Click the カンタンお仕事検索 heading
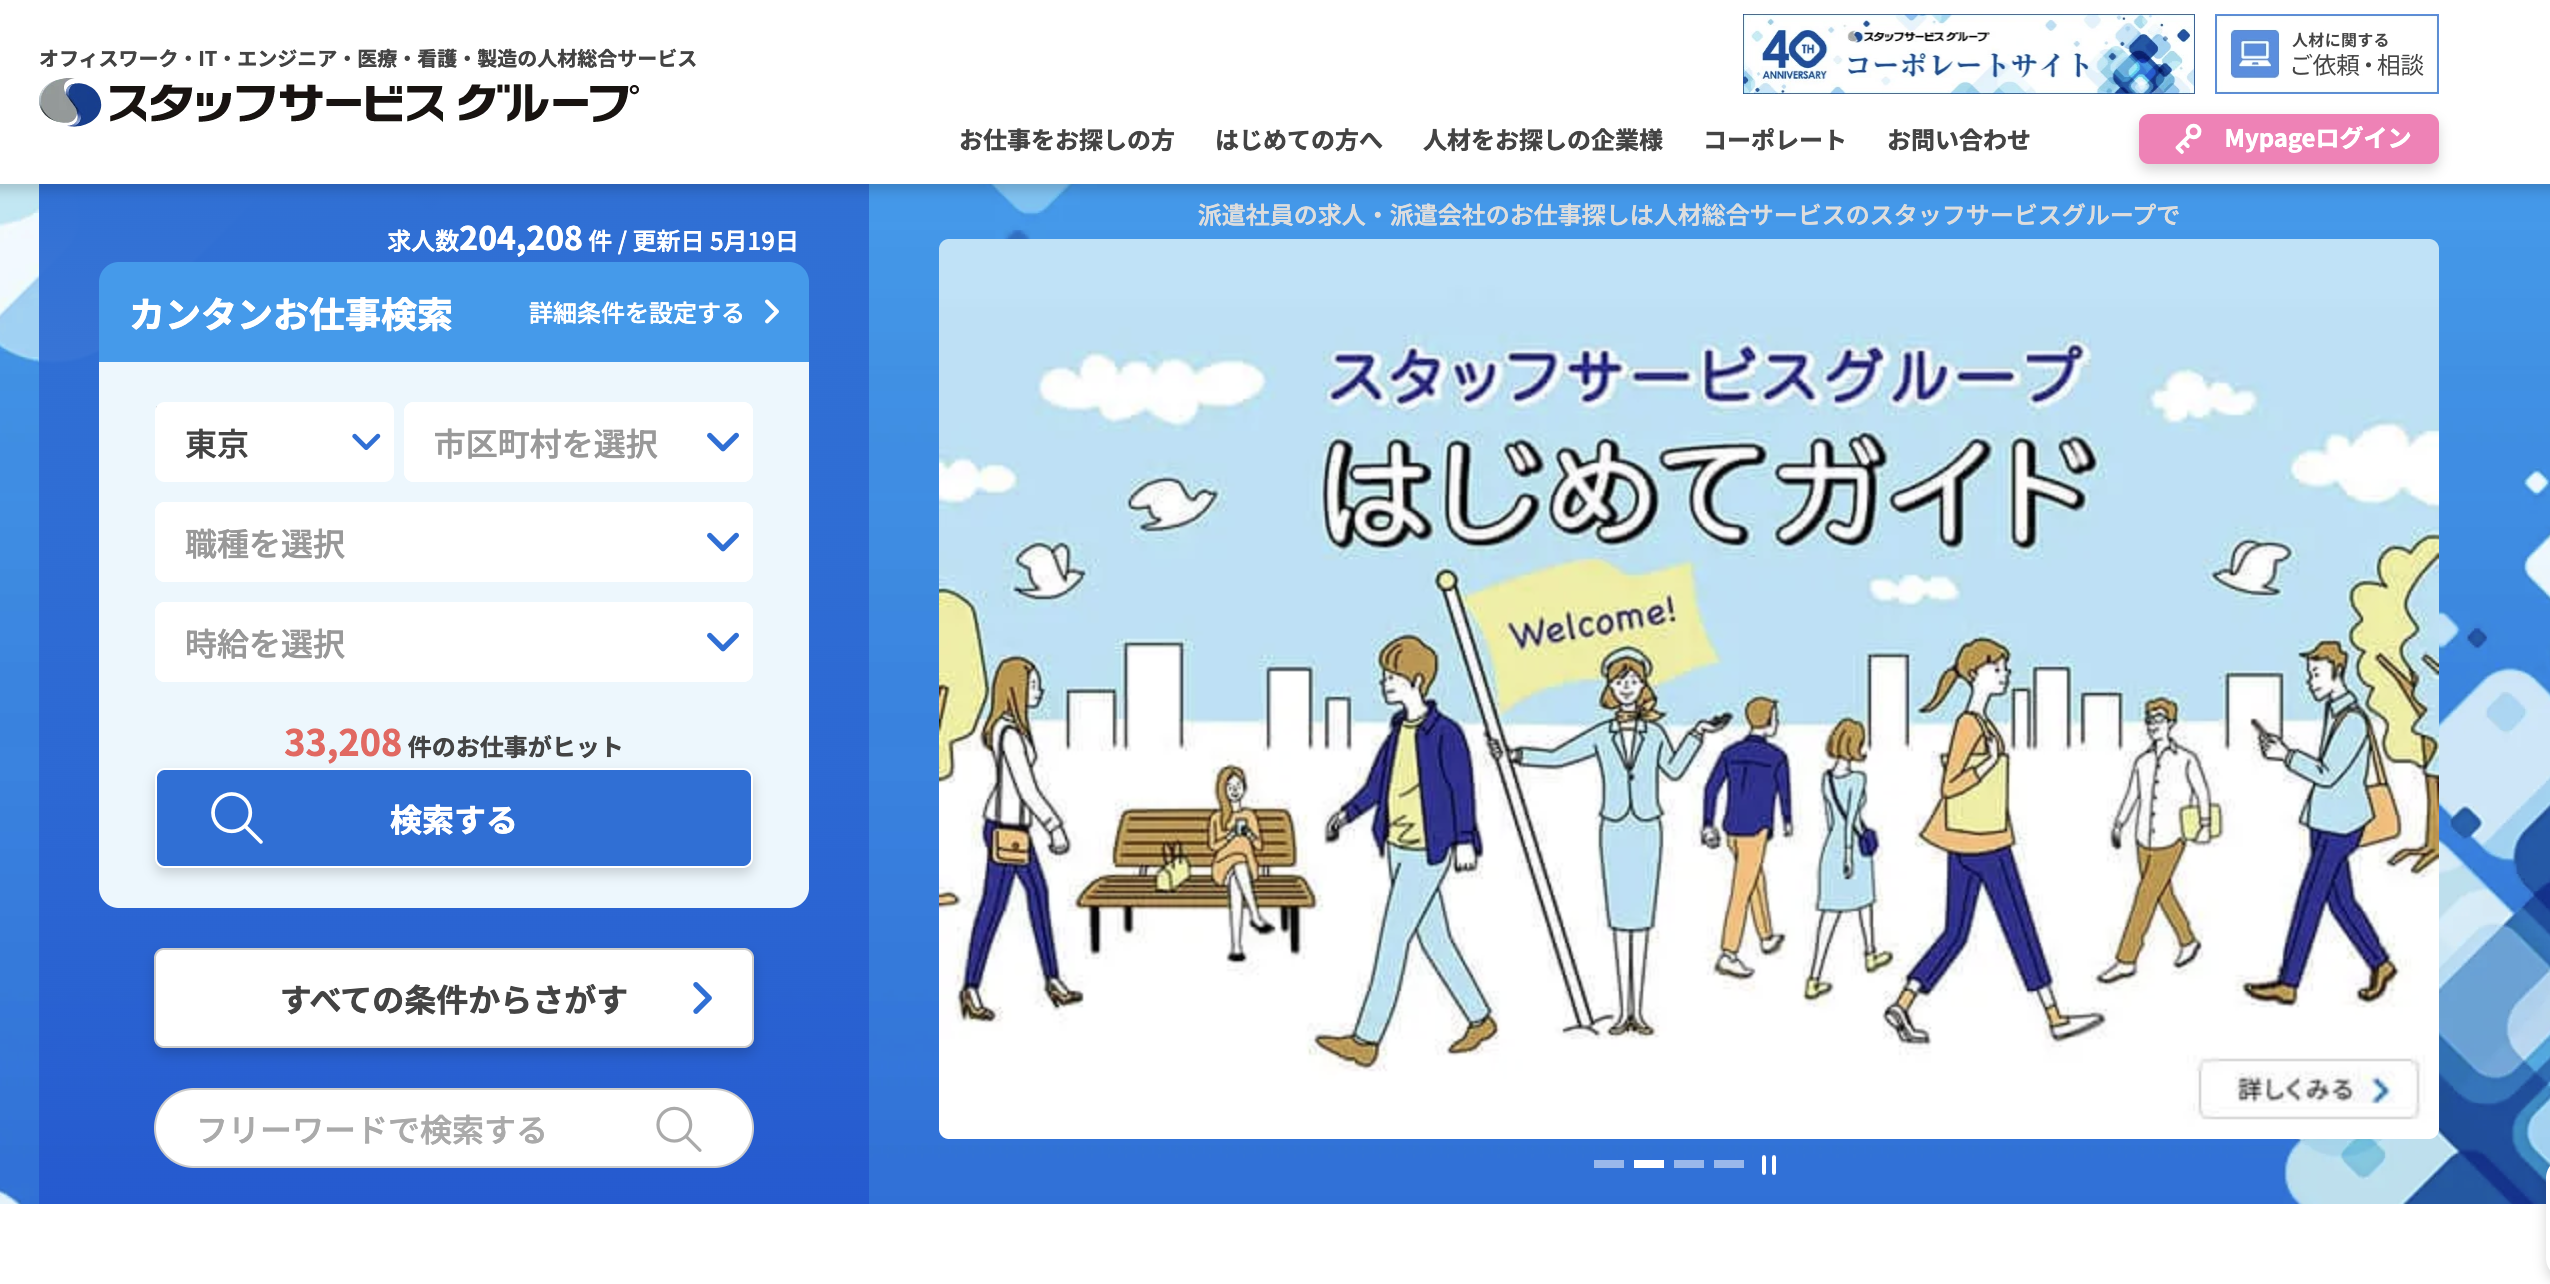 291,314
